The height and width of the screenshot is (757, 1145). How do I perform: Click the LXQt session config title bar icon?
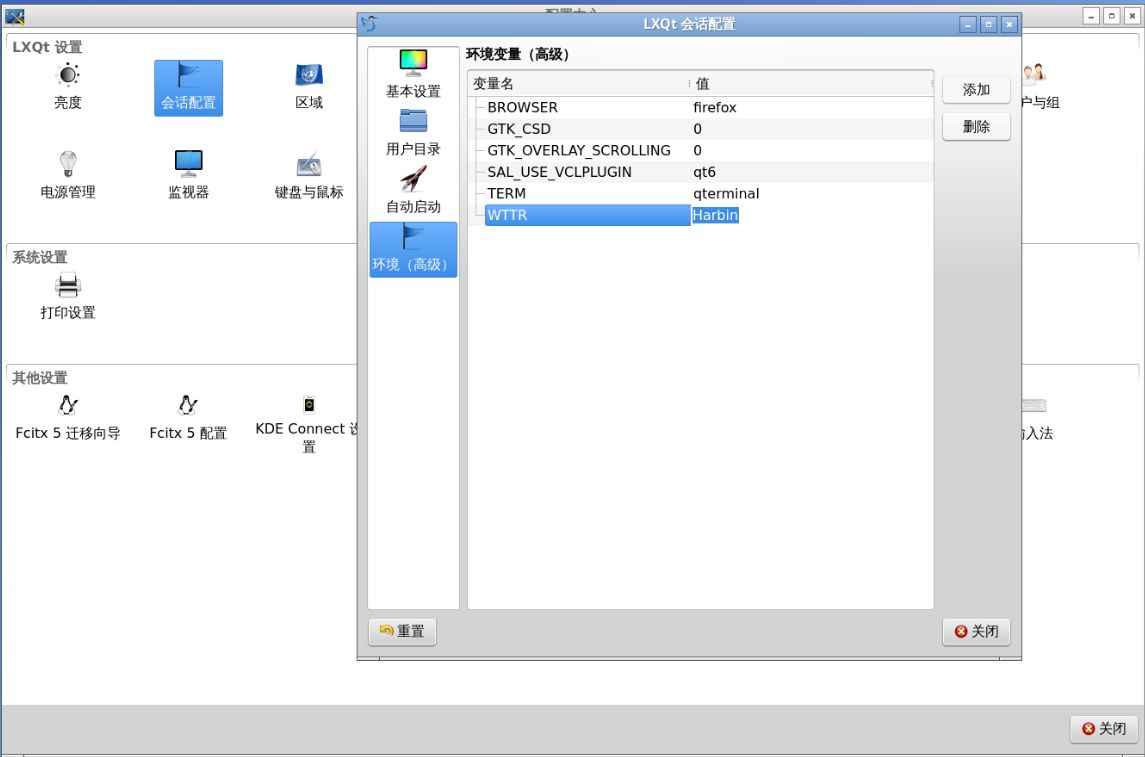[x=369, y=24]
